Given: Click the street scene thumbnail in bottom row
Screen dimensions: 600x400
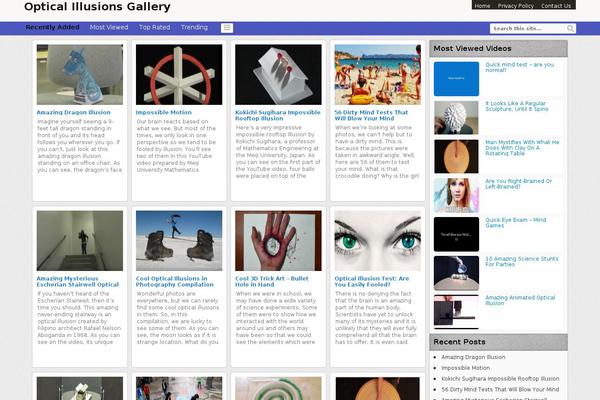Looking at the screenshot, I should (x=179, y=388).
